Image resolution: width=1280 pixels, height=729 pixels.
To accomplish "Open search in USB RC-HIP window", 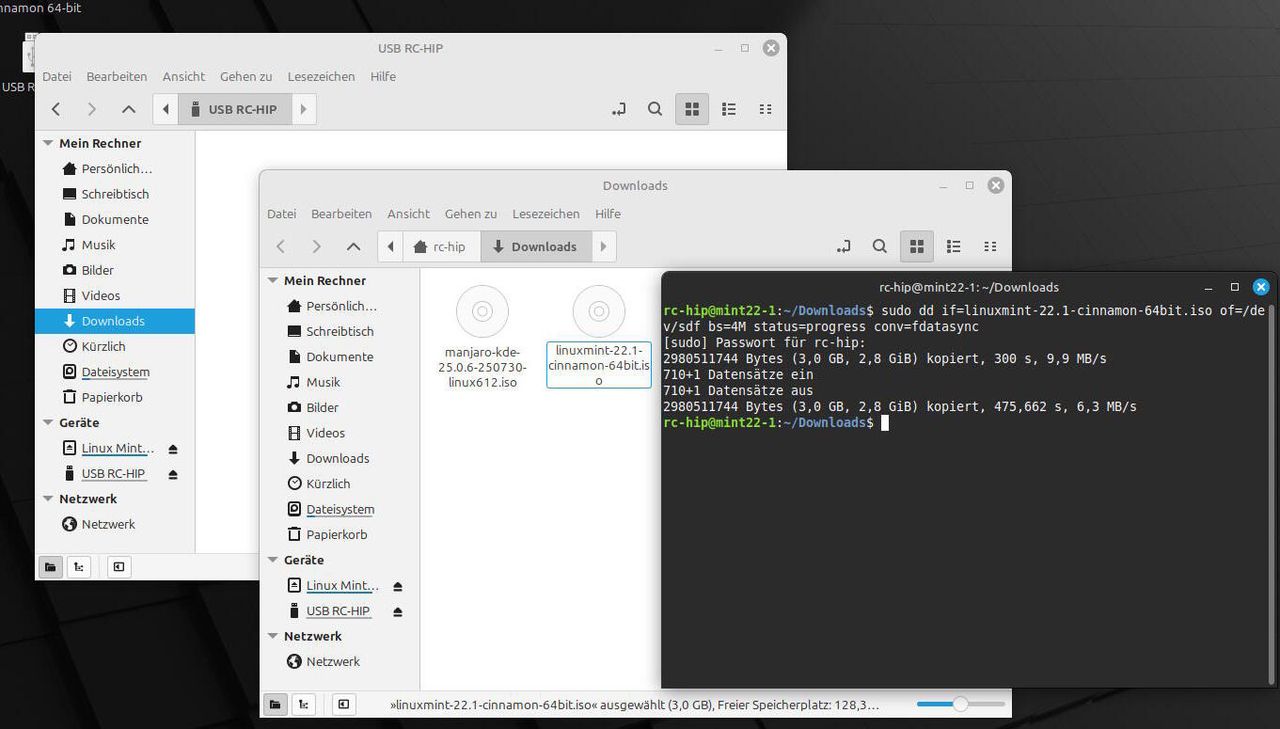I will (x=655, y=109).
